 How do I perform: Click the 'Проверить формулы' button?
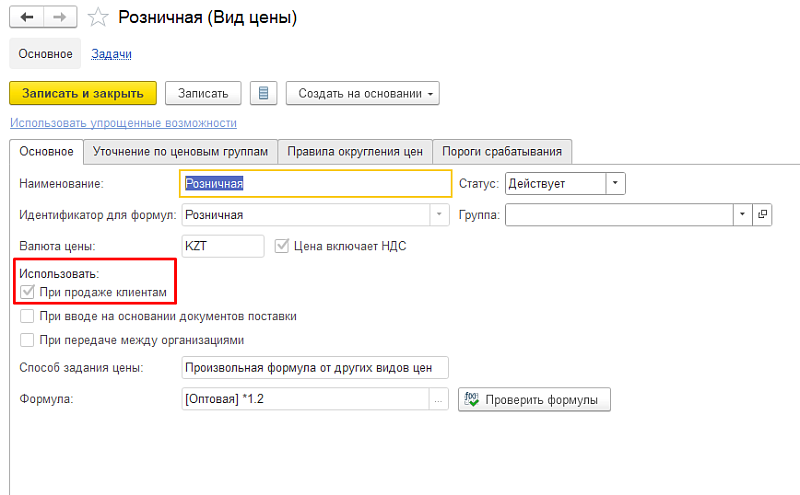click(x=534, y=400)
